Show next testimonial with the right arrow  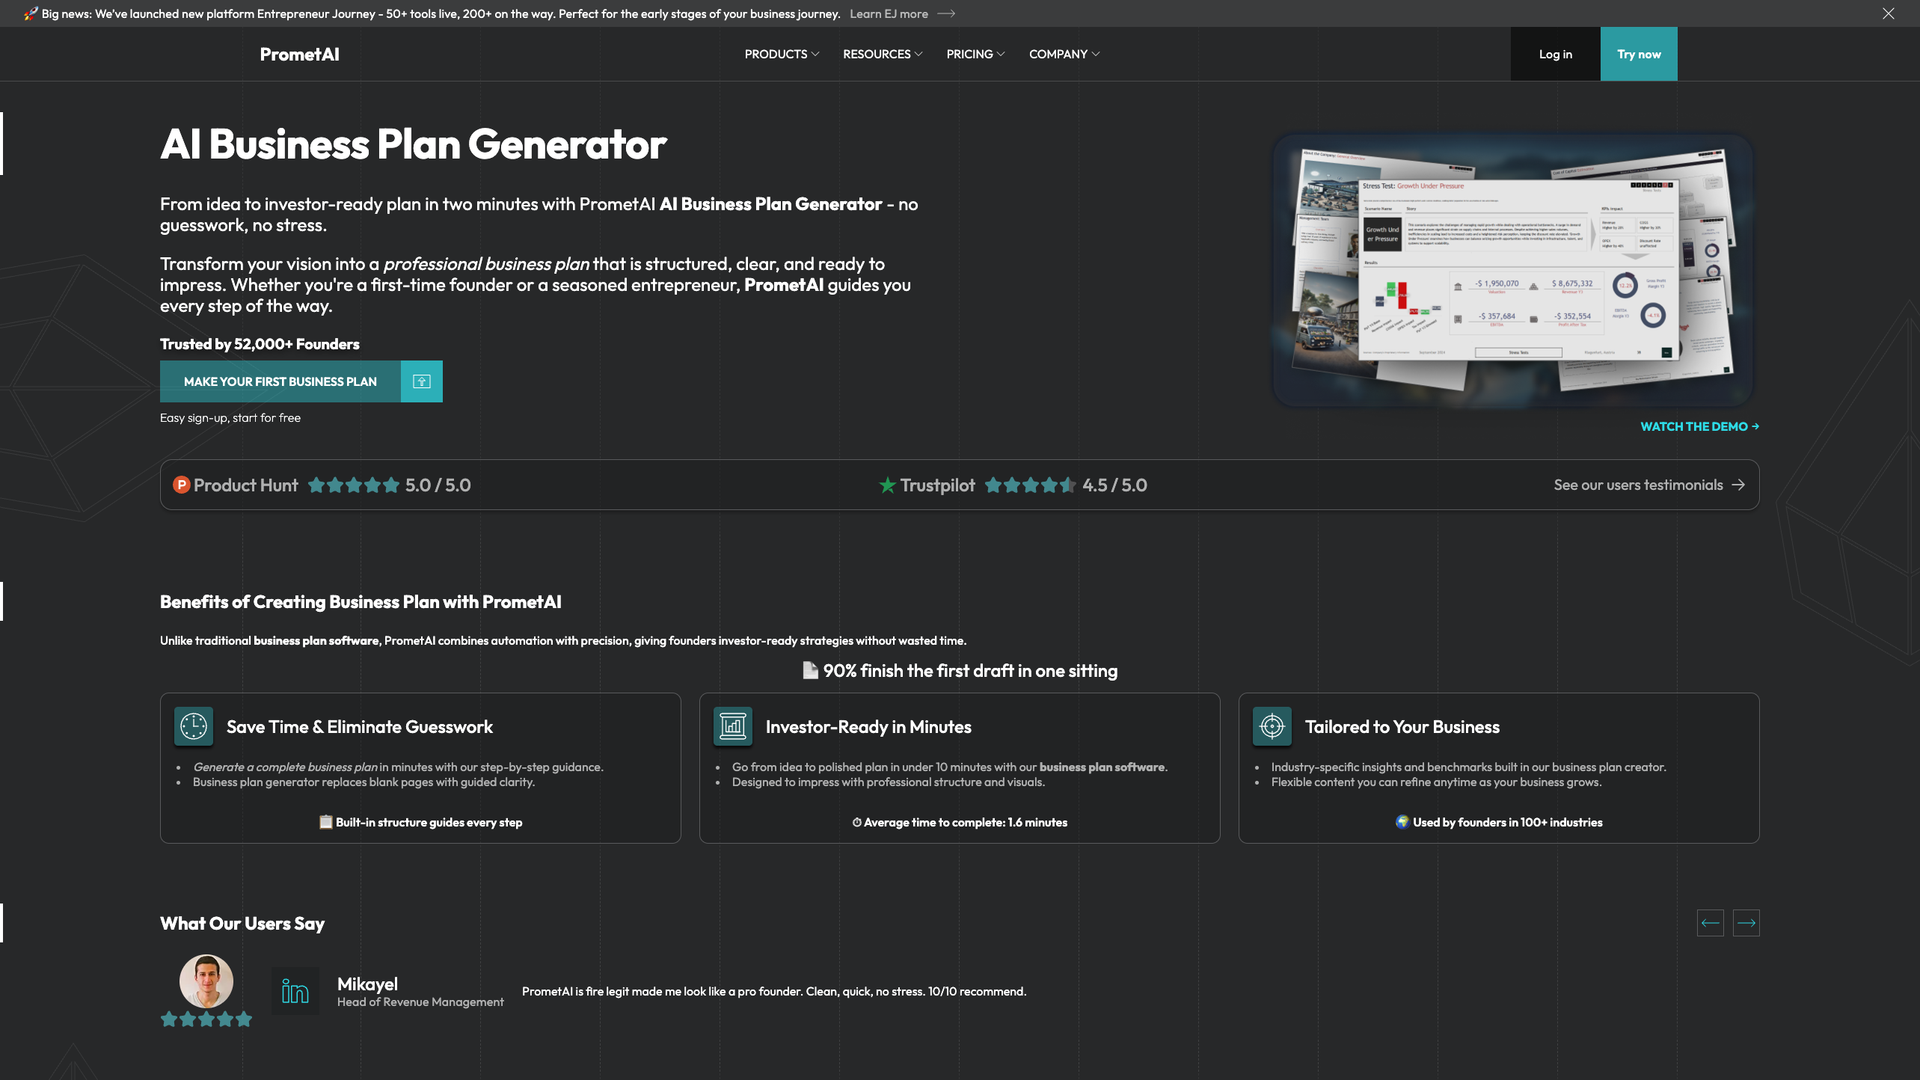[1747, 923]
